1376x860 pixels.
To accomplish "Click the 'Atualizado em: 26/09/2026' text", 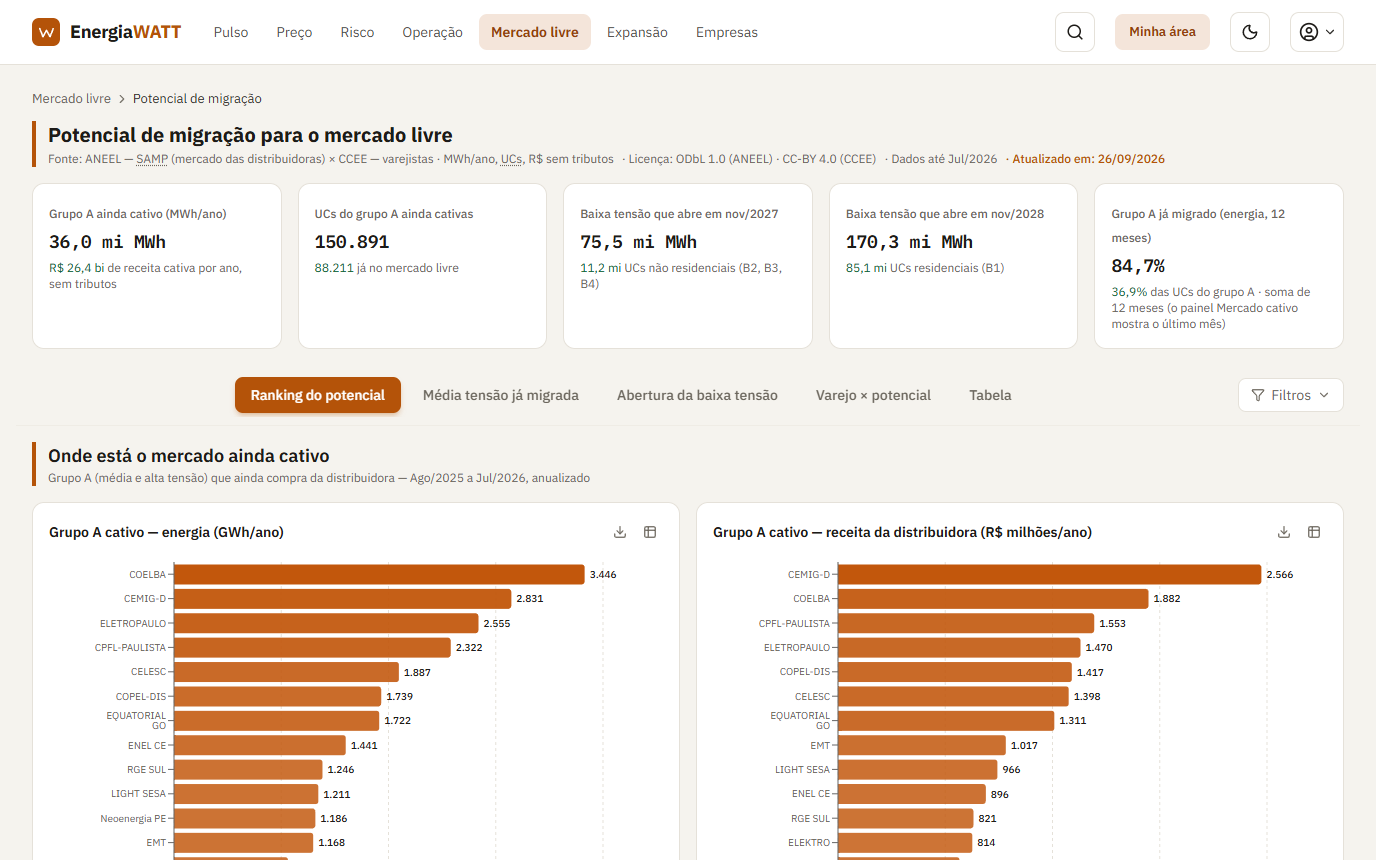I will coord(1089,159).
